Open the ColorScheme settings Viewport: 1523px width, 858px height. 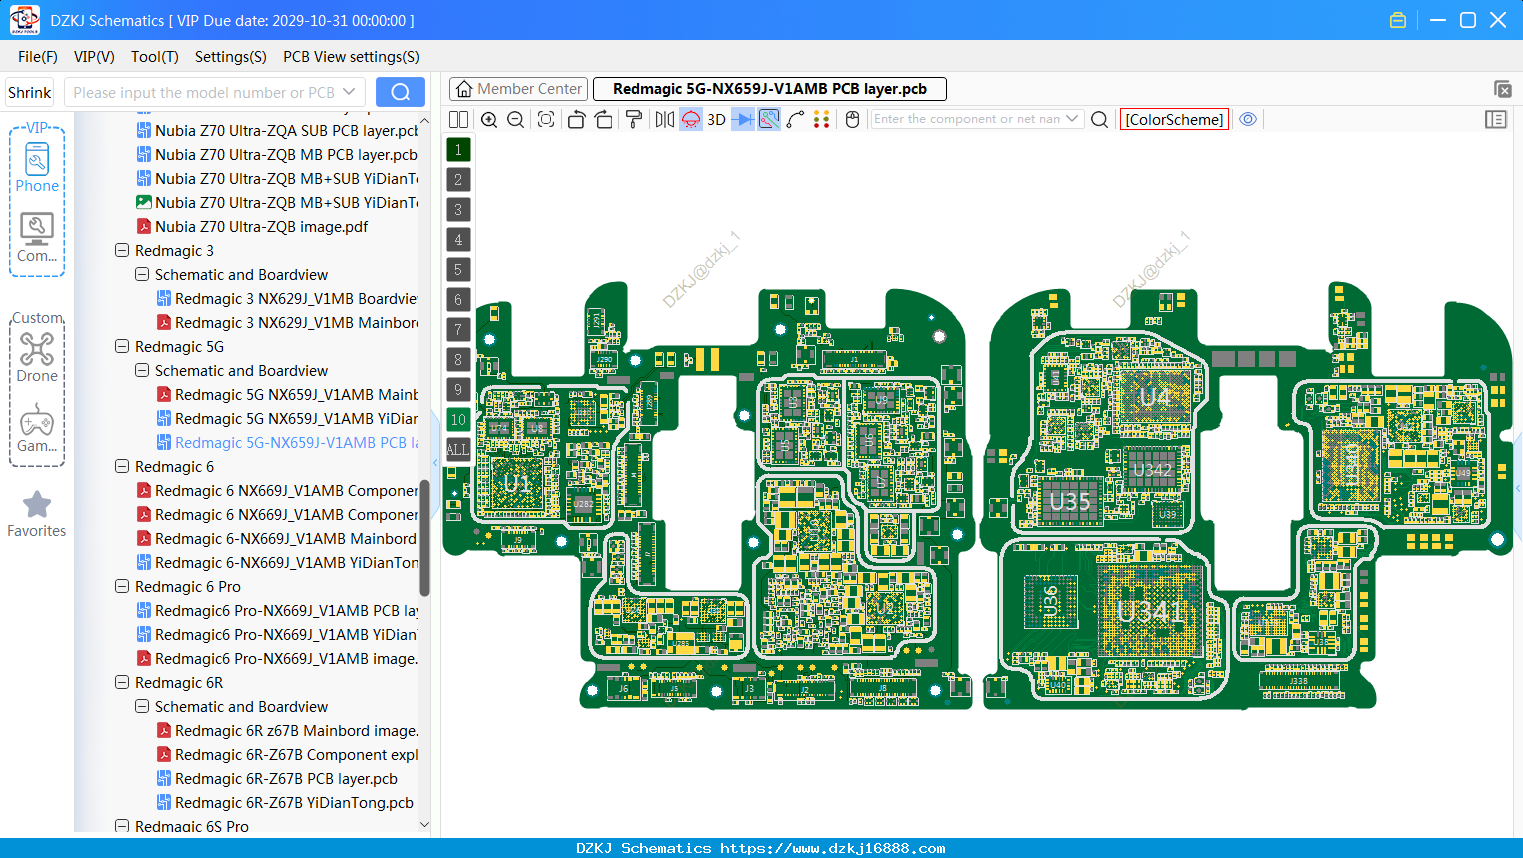[x=1174, y=119]
